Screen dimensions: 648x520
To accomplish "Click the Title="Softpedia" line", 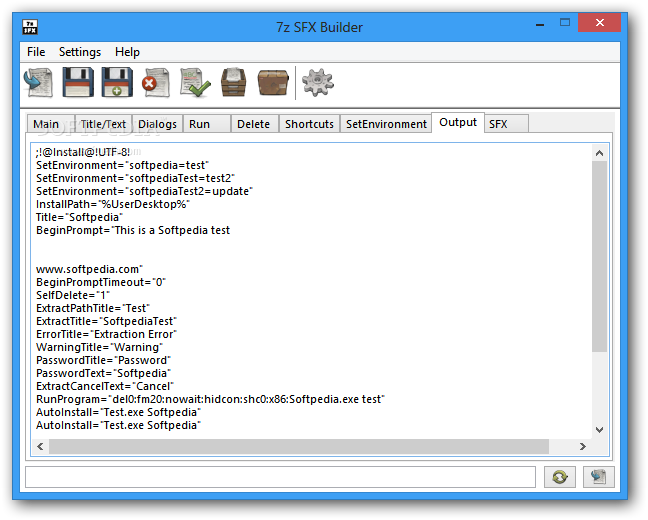I will click(x=79, y=217).
